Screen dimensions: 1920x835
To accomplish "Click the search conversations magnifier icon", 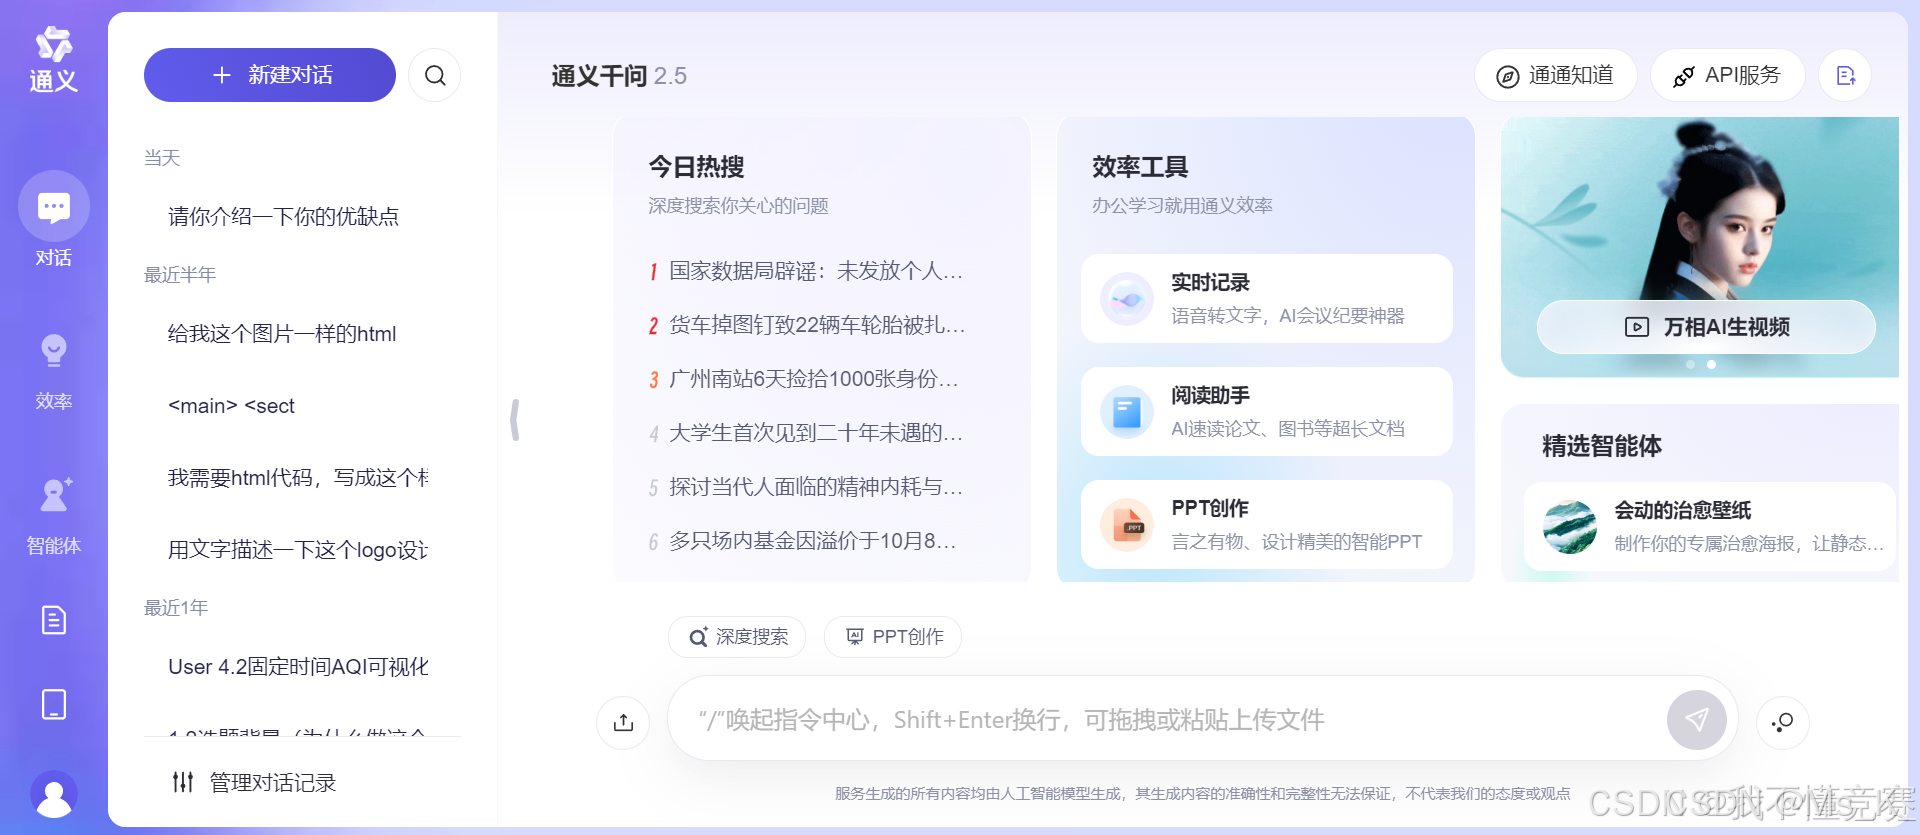I will click(x=435, y=75).
